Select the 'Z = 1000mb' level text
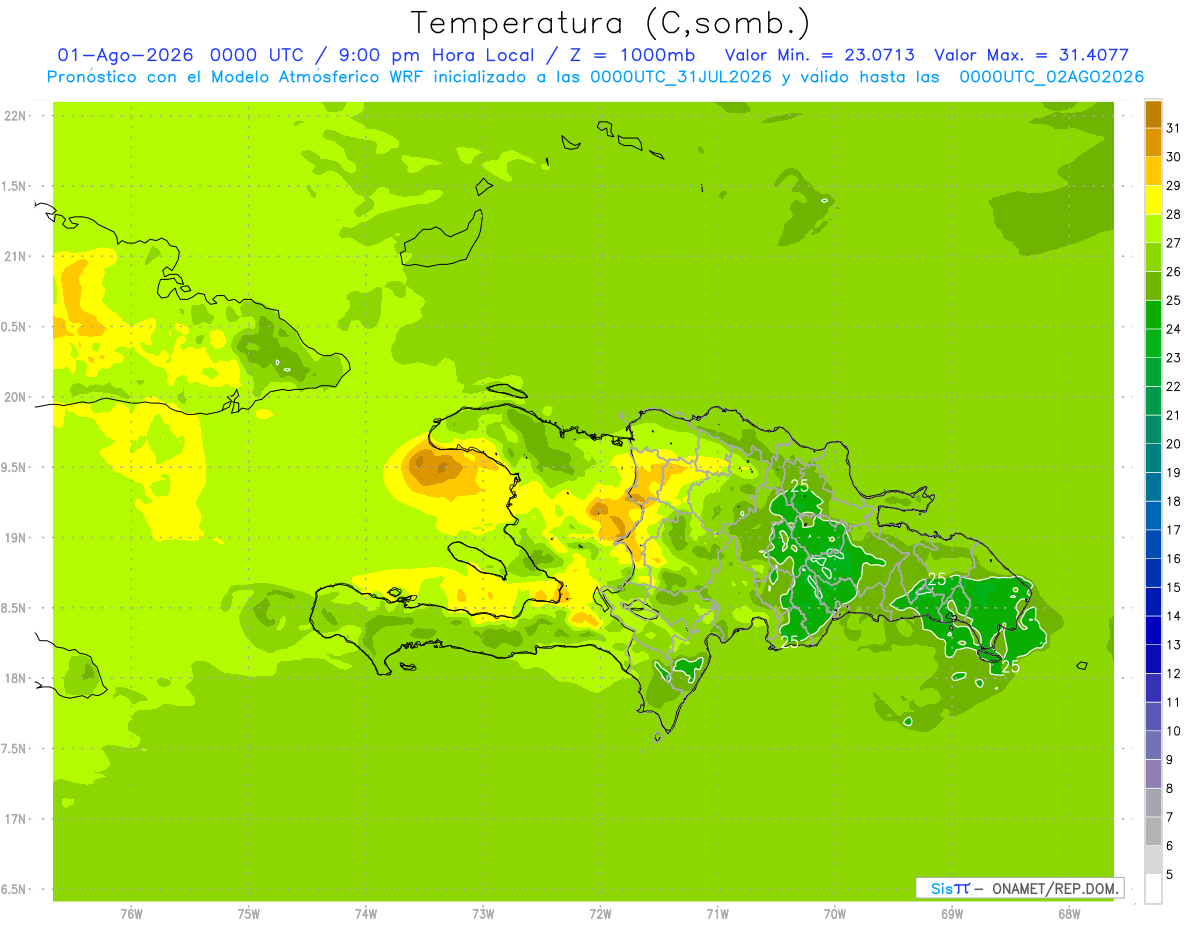 click(x=632, y=55)
